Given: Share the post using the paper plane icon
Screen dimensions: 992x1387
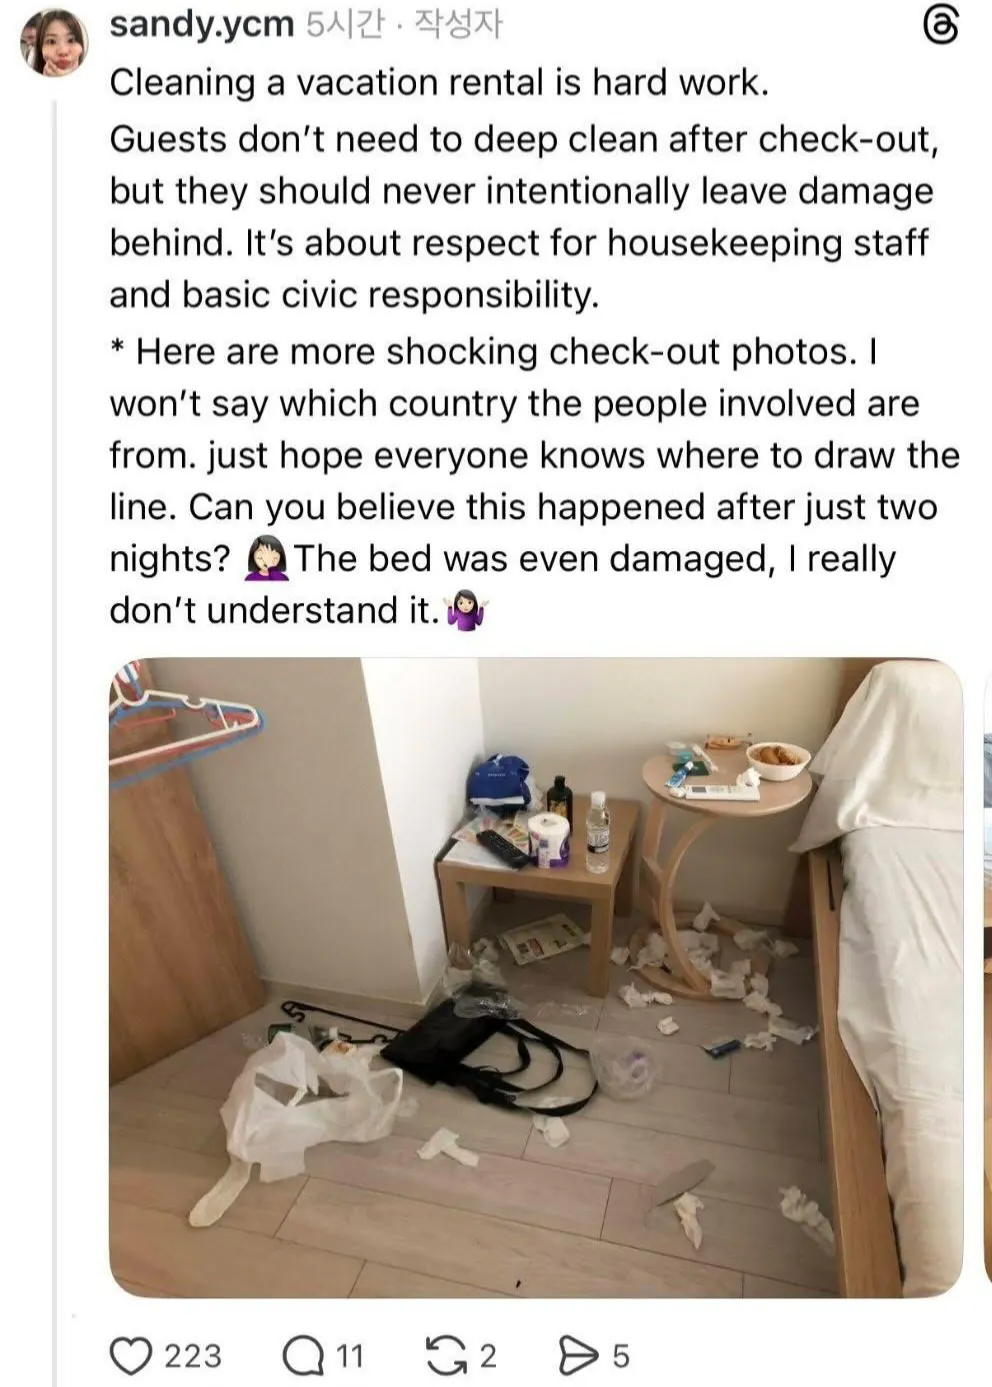Looking at the screenshot, I should [x=577, y=1356].
